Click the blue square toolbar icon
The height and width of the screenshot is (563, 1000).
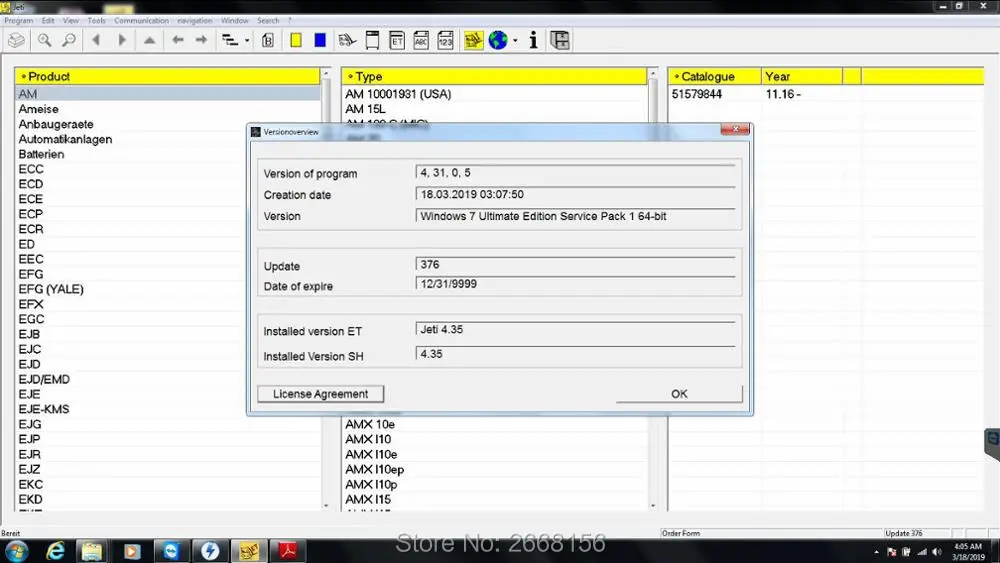click(320, 40)
